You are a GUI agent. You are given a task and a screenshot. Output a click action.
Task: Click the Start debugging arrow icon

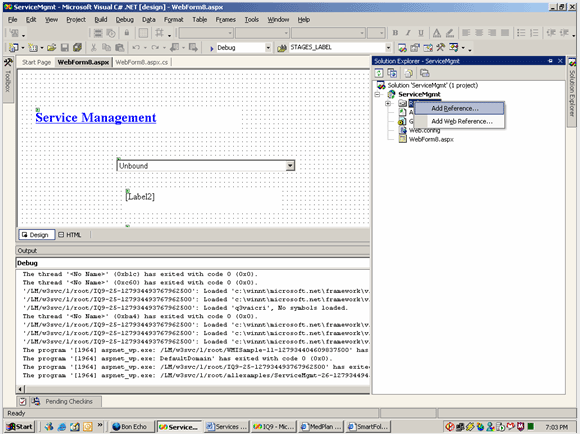click(212, 48)
